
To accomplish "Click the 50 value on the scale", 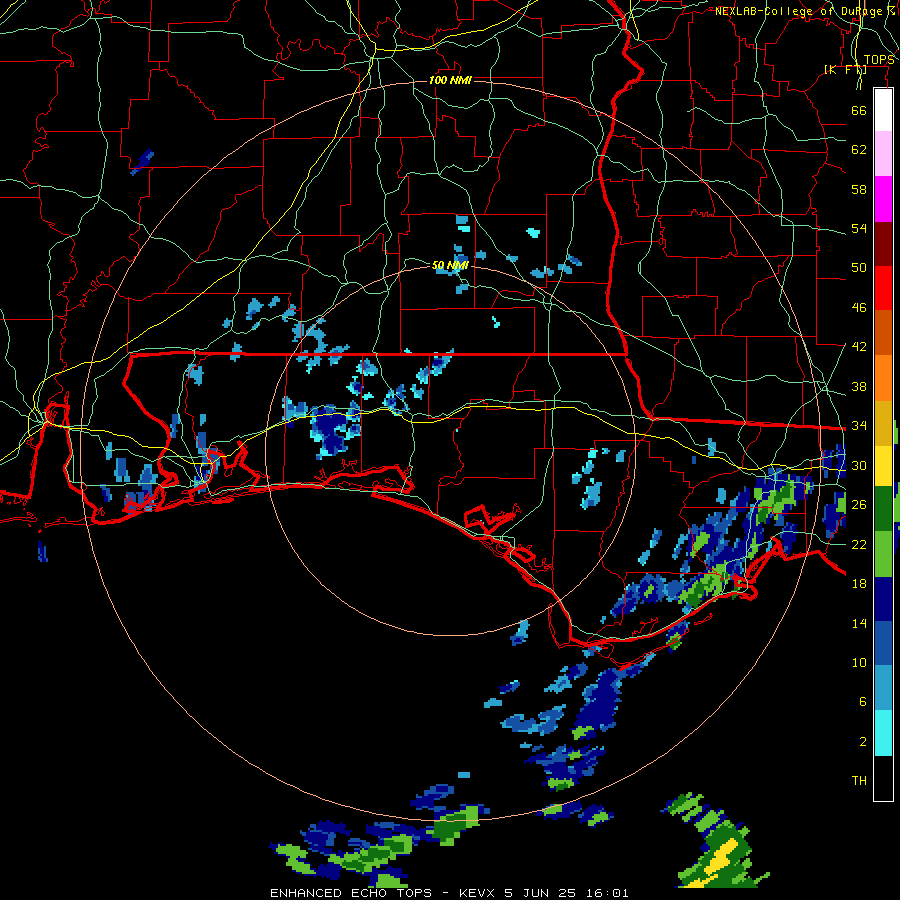I will (859, 268).
